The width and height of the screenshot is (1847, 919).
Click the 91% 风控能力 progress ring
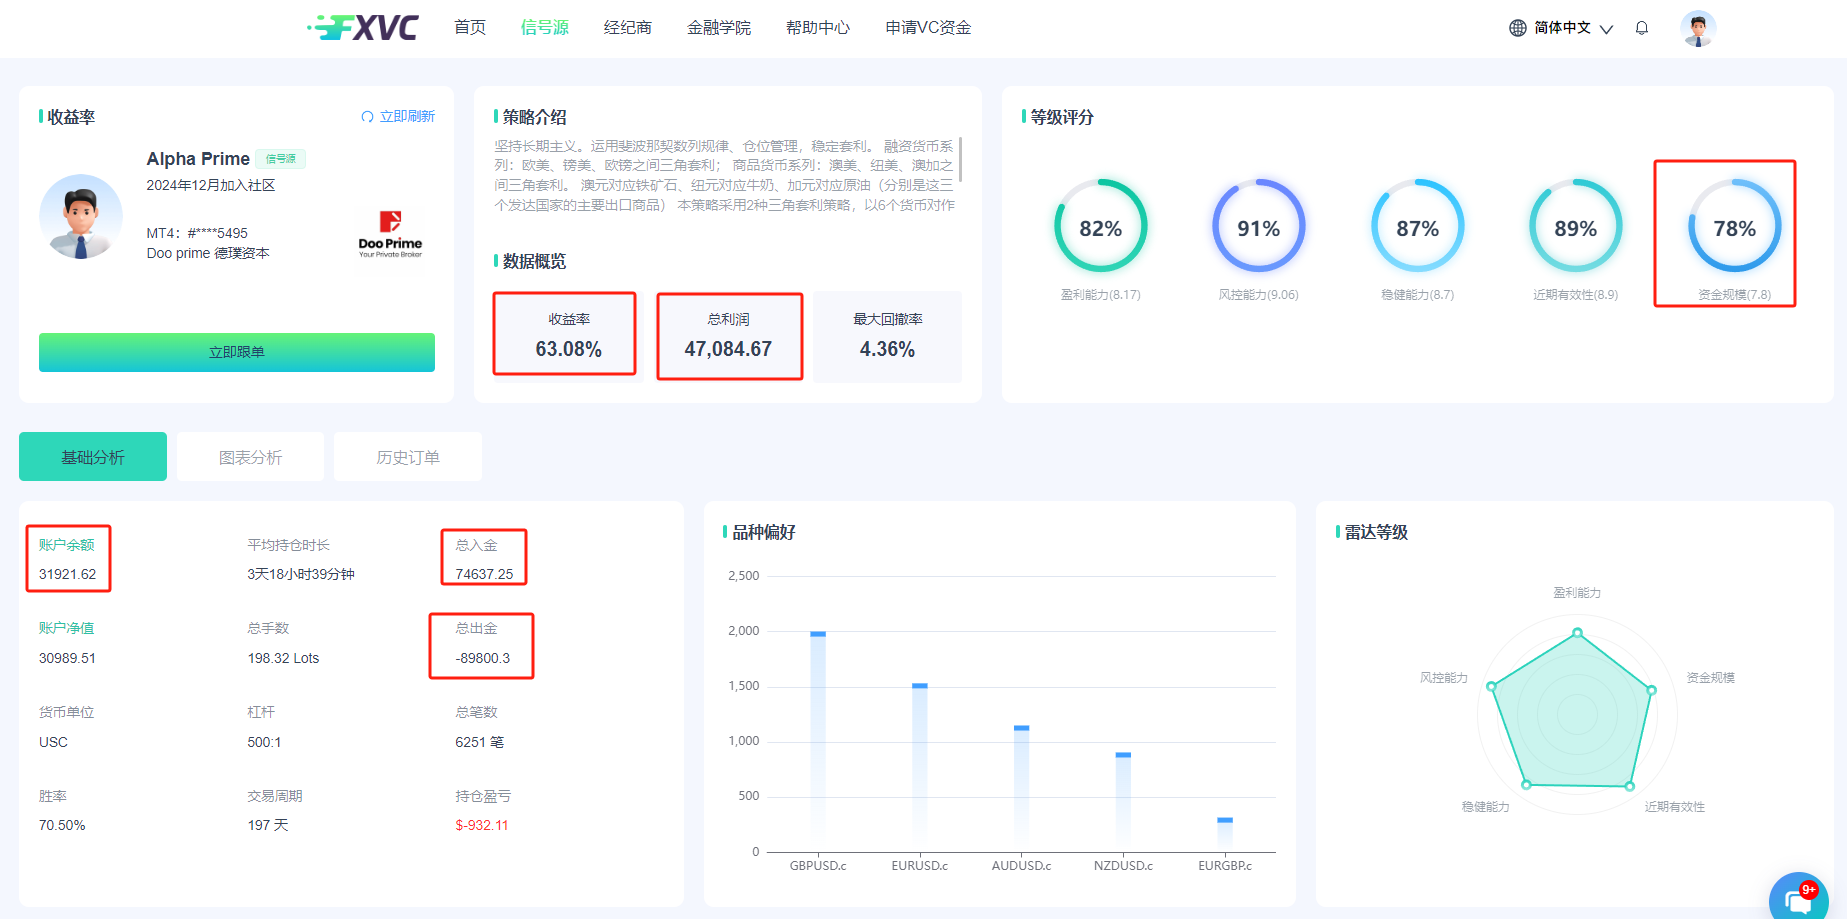[1258, 227]
